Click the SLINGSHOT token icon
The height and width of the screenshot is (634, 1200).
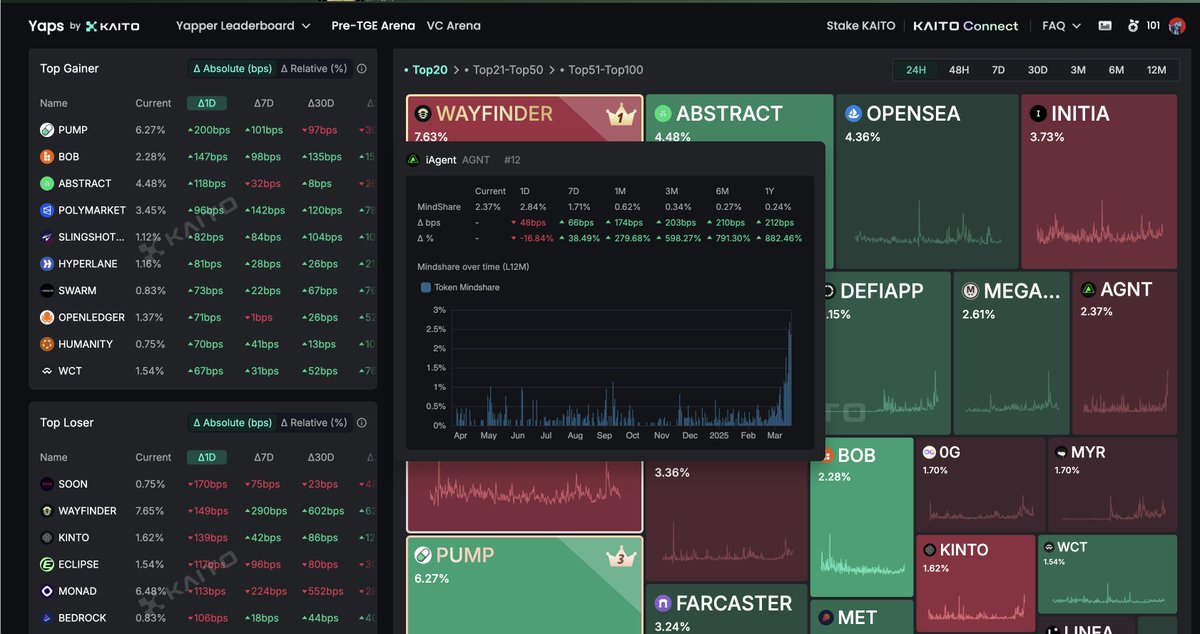(47, 237)
